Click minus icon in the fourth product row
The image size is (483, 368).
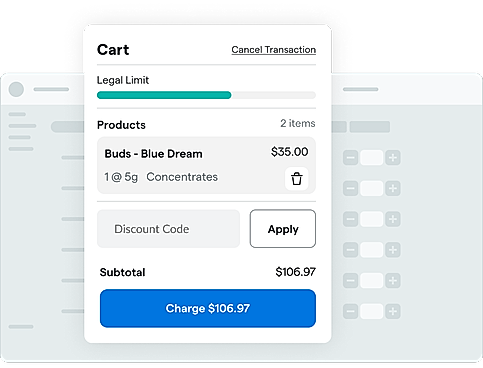pyautogui.click(x=351, y=250)
